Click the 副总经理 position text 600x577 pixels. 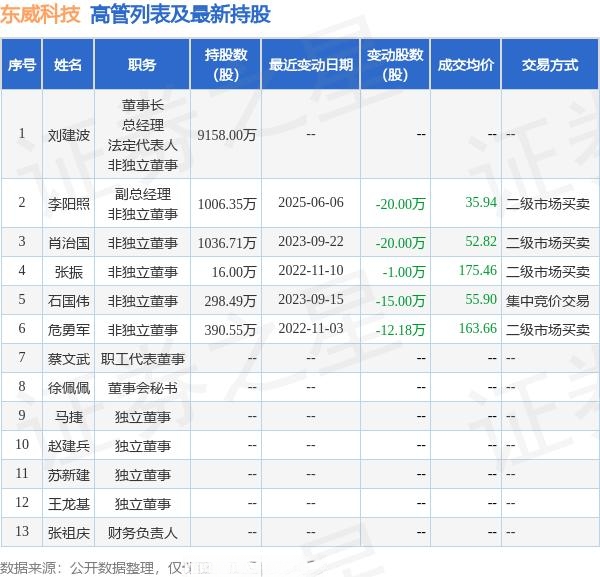pyautogui.click(x=143, y=194)
